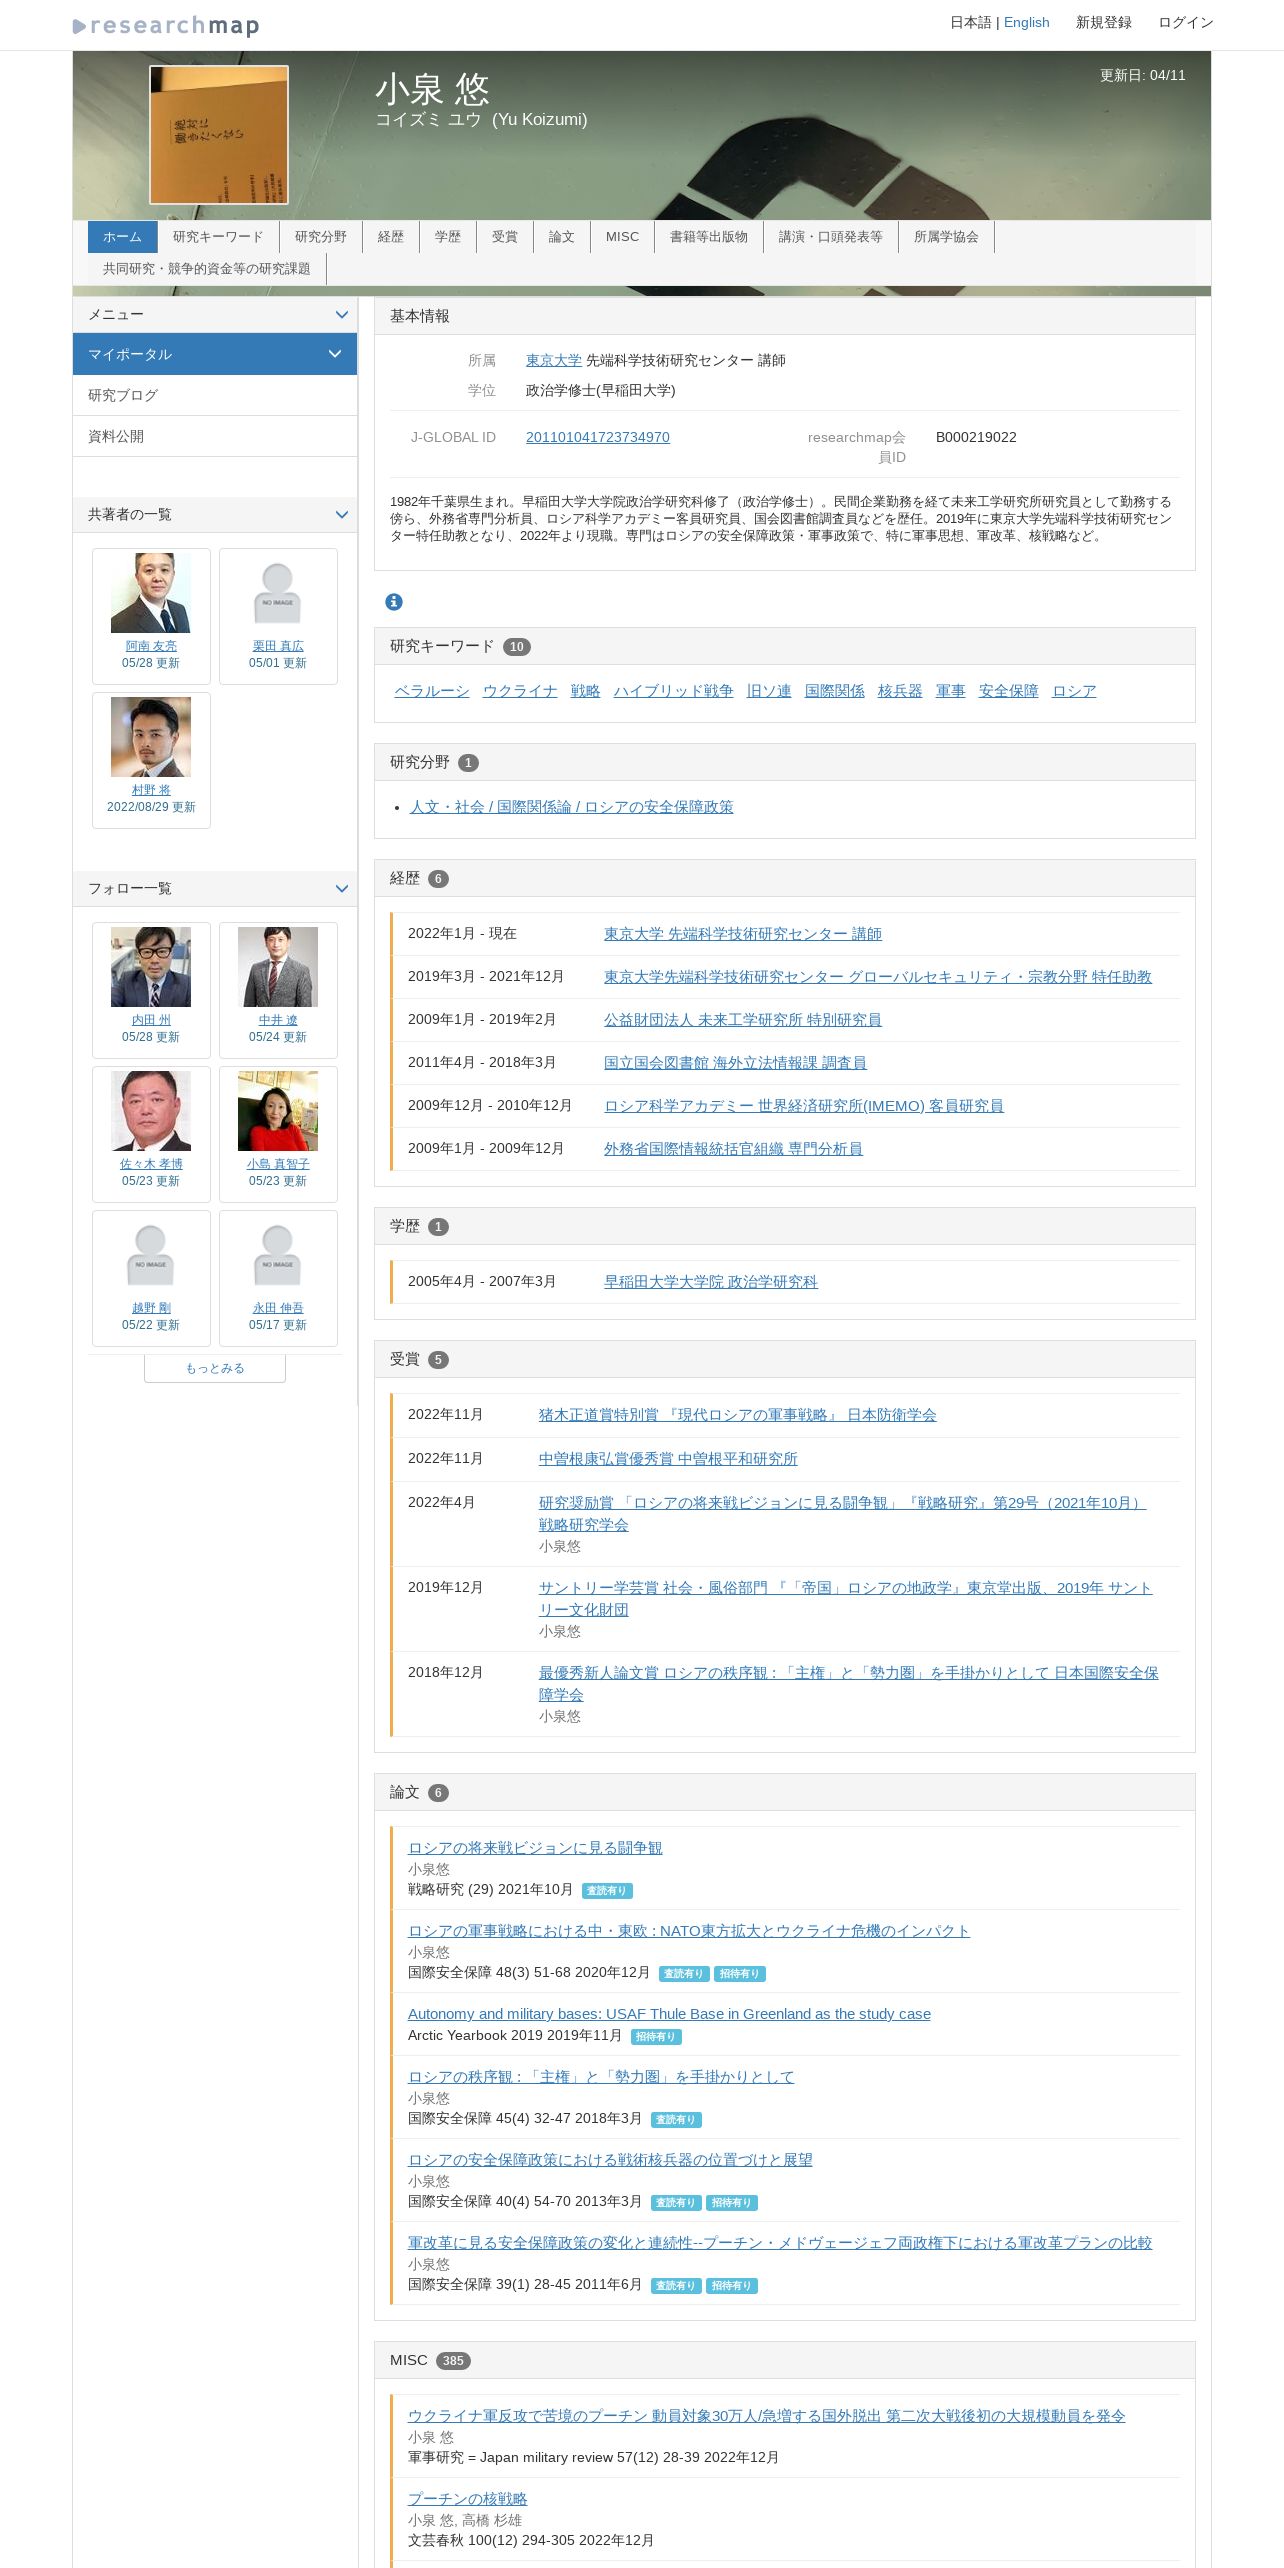Screen dimensions: 1284x2568
Task: Click the ベラルーシ keyword
Action: pyautogui.click(x=431, y=691)
